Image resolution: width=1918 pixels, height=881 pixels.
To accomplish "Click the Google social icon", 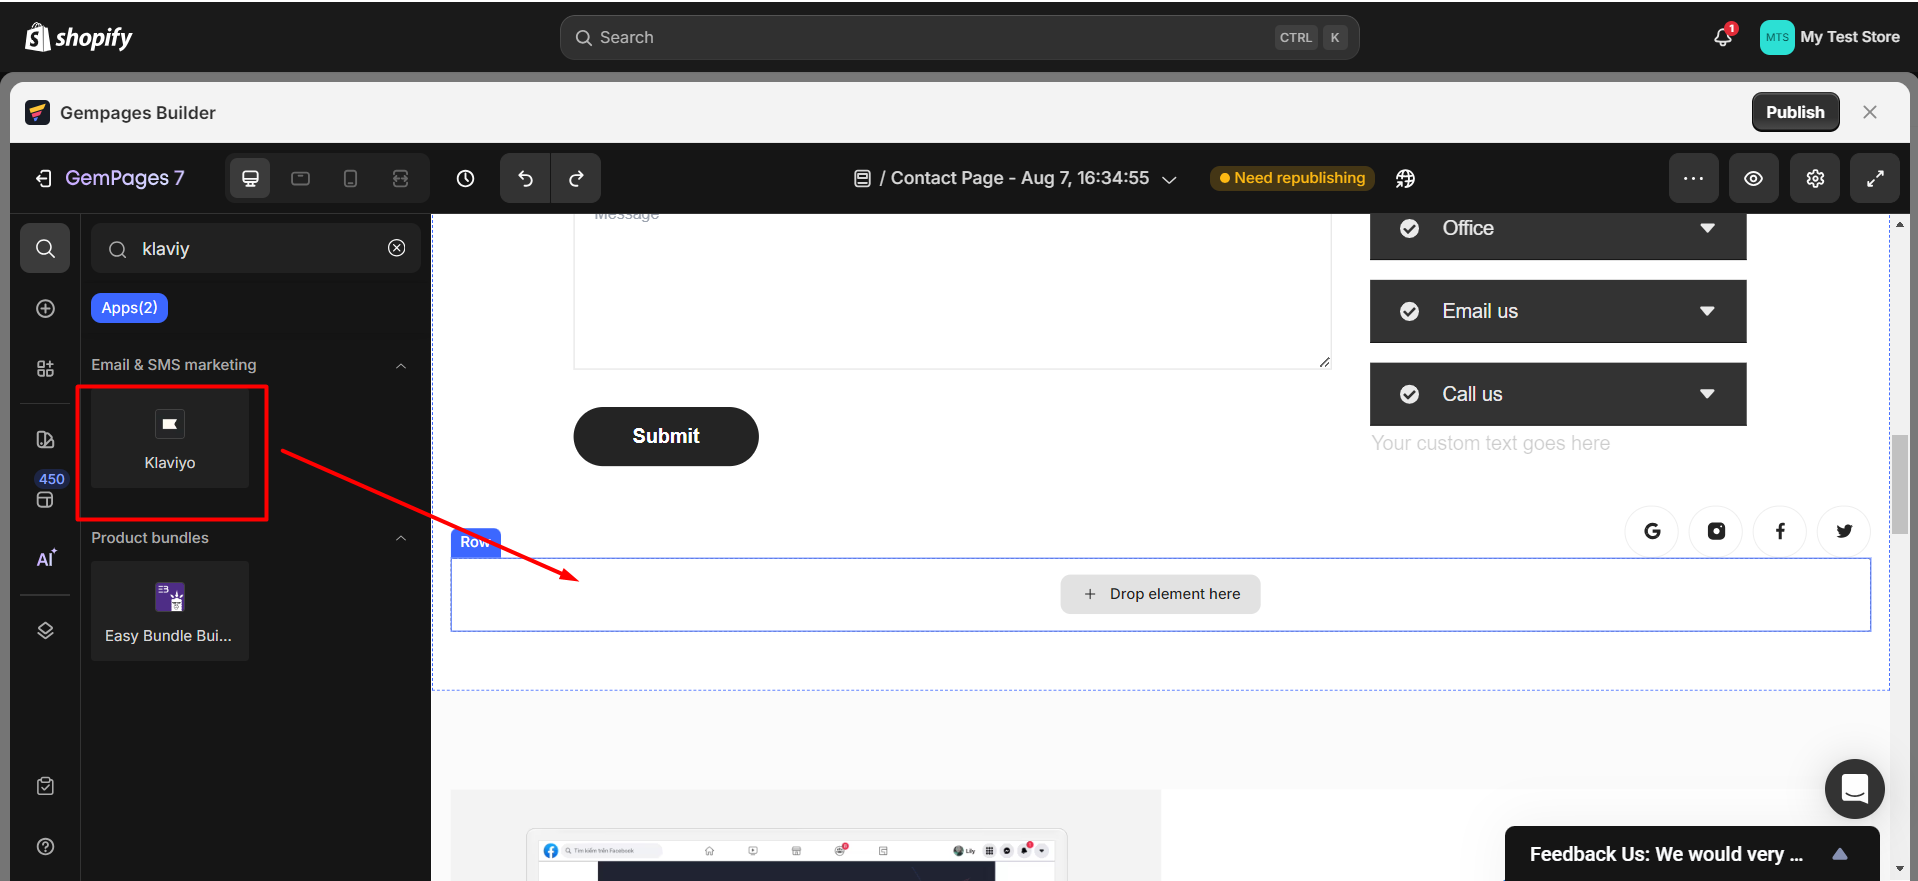I will coord(1652,531).
